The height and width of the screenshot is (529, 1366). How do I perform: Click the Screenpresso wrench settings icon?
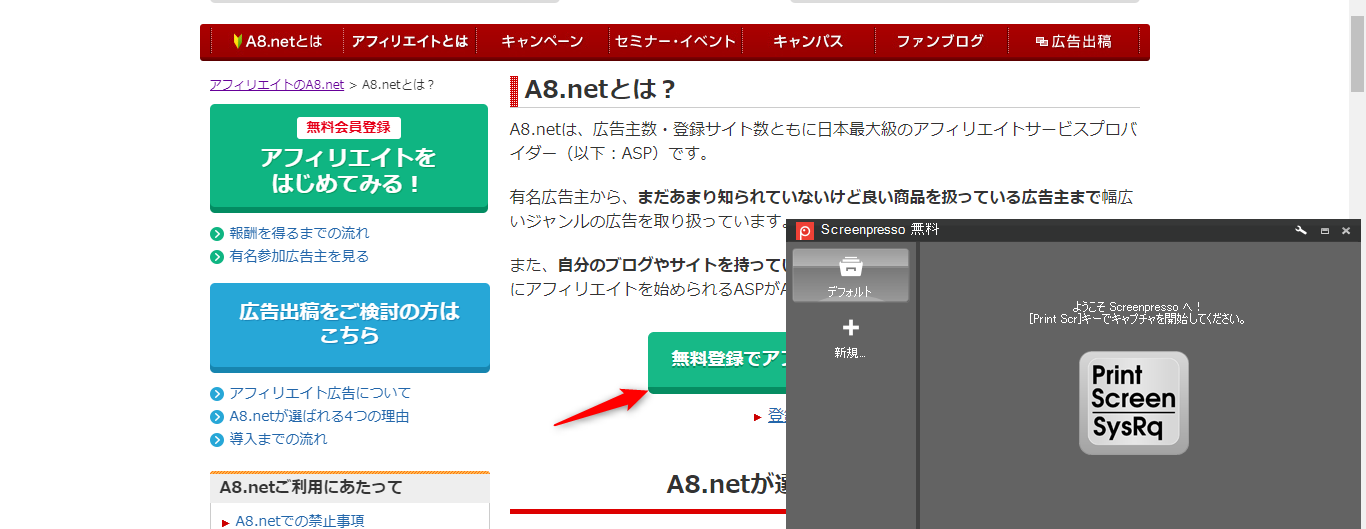(x=1301, y=231)
